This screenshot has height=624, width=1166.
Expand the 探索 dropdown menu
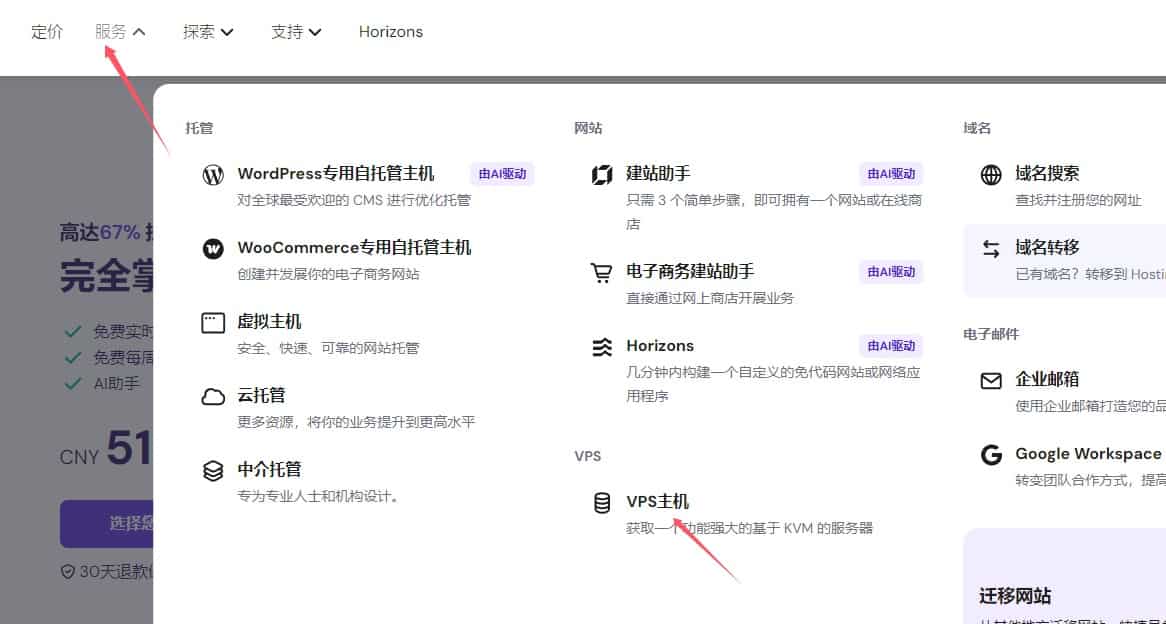208,32
